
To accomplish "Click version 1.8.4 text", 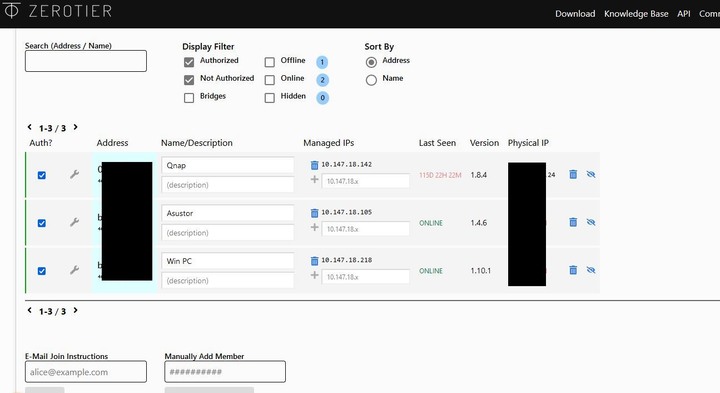I will click(478, 175).
